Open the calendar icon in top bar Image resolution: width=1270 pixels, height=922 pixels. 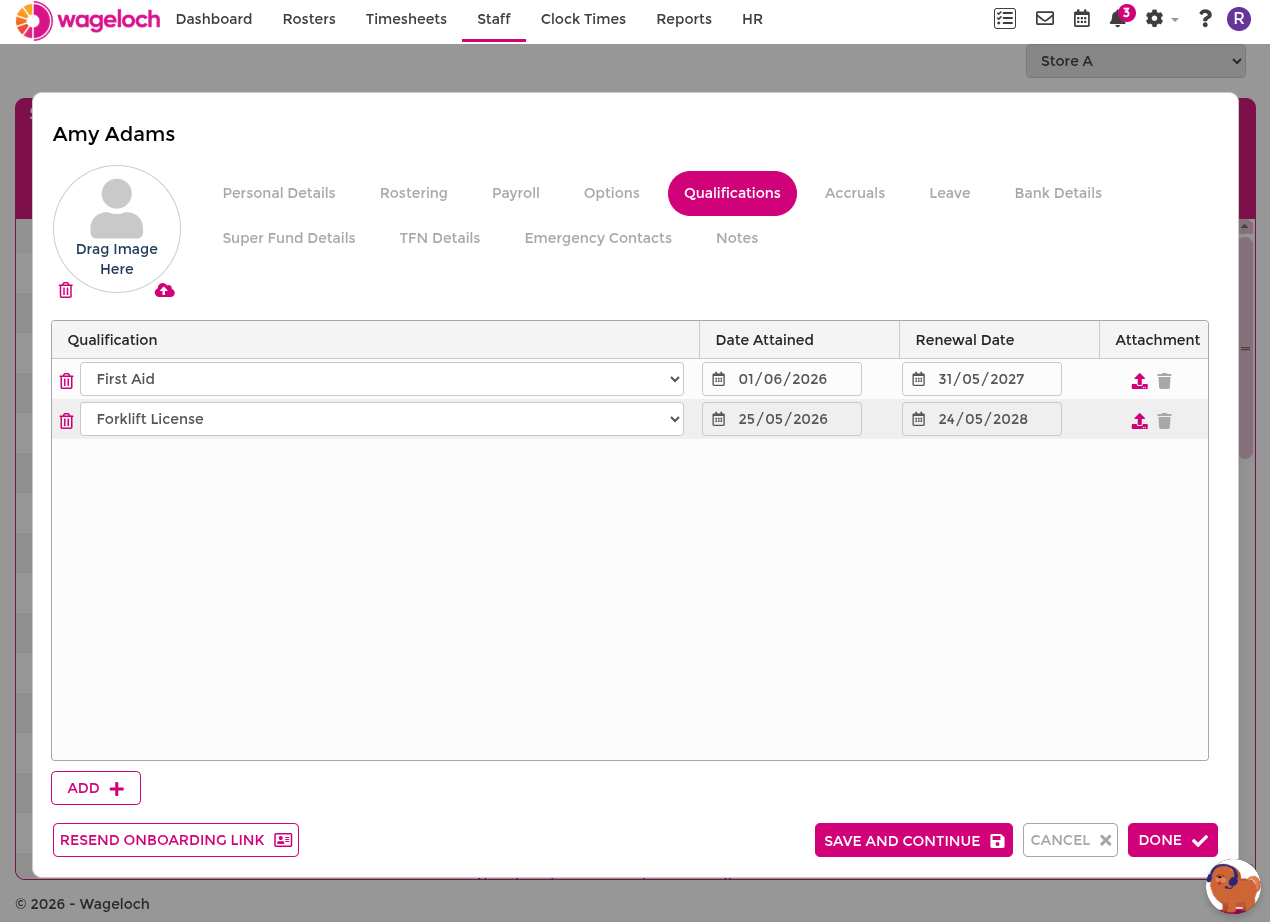point(1082,18)
